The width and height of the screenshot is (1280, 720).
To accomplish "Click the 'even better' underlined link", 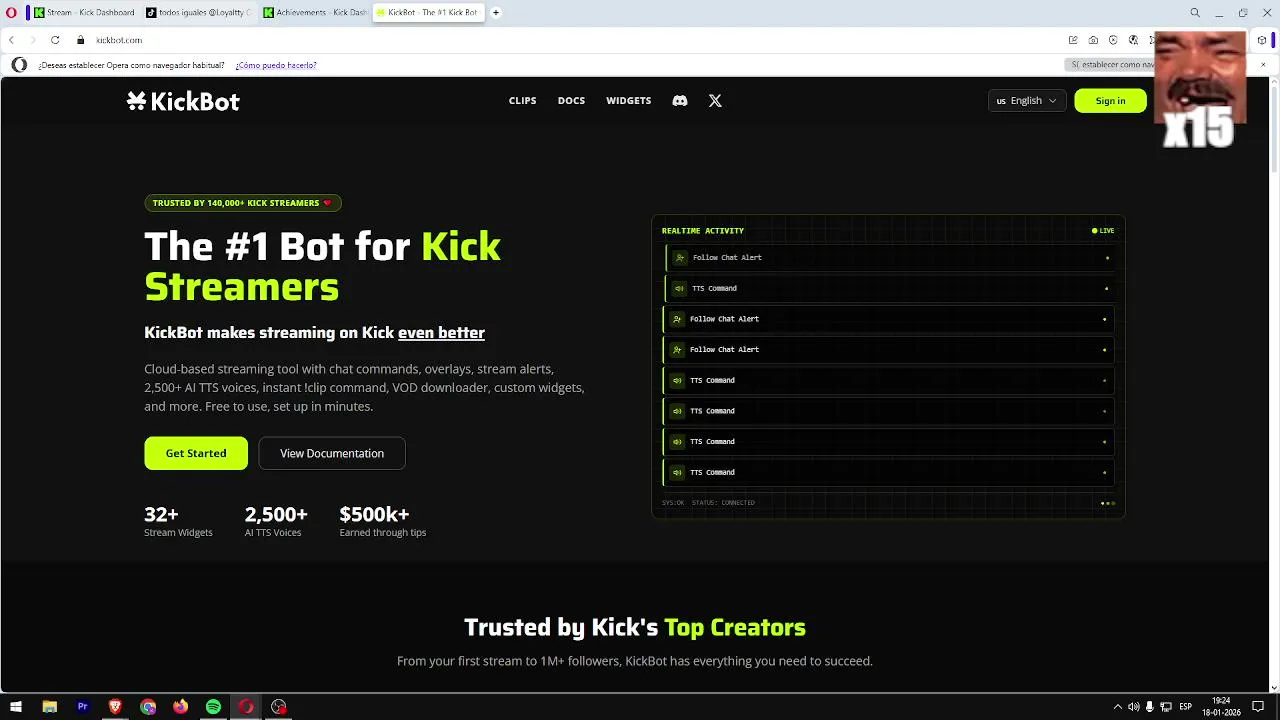I will tap(441, 333).
